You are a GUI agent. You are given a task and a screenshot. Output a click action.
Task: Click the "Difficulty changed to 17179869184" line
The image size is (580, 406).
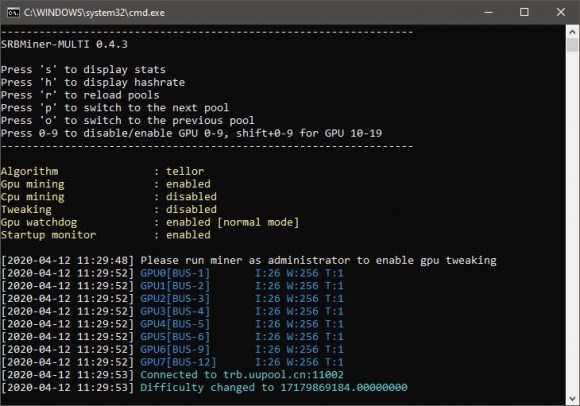click(274, 388)
